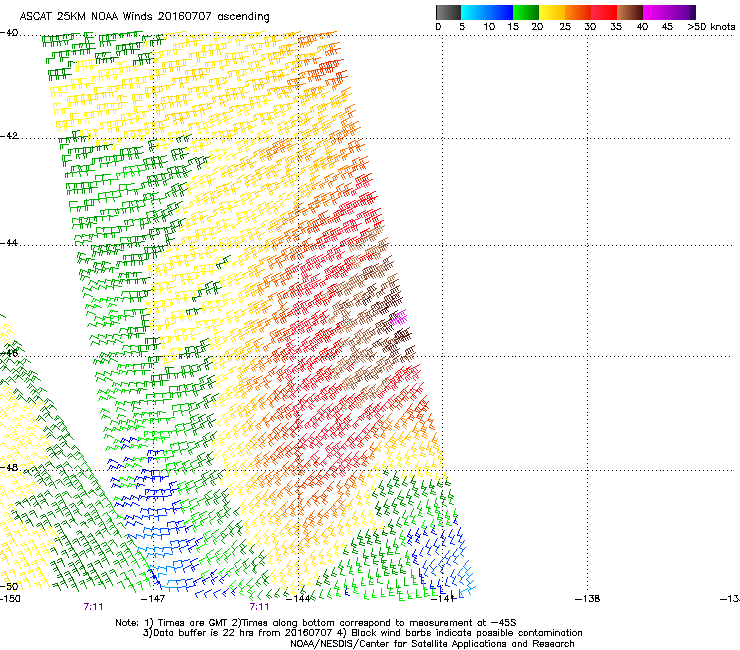Click the legend label '30'
The height and width of the screenshot is (650, 740).
click(590, 27)
